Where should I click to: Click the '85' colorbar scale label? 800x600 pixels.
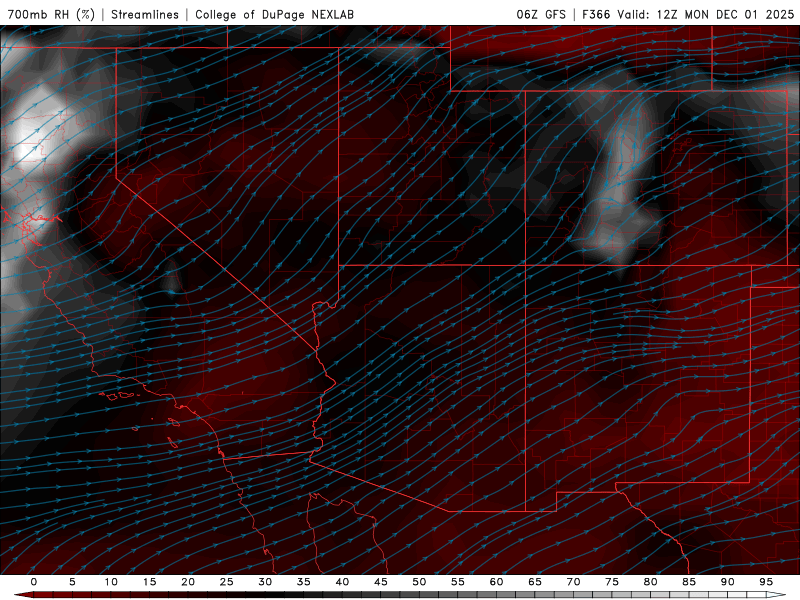(x=689, y=582)
